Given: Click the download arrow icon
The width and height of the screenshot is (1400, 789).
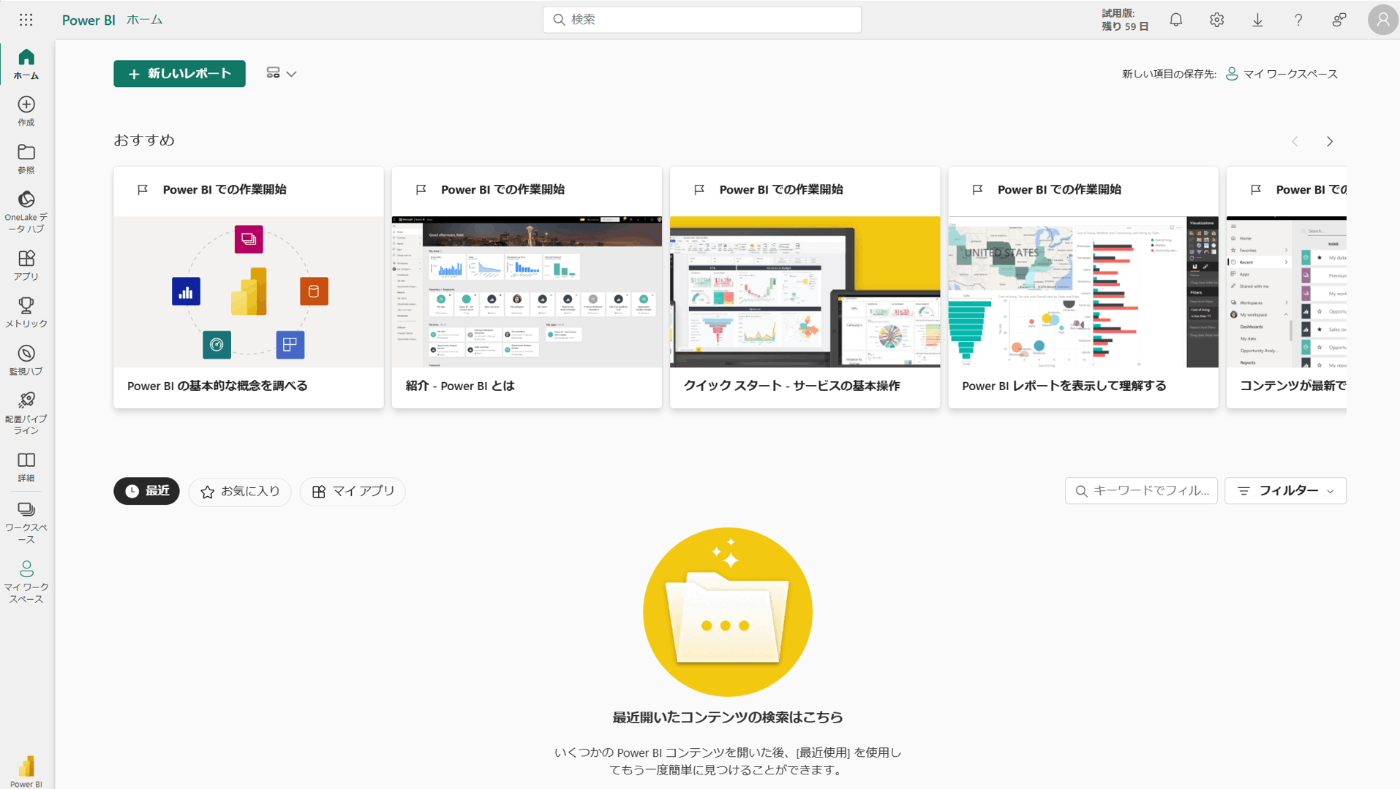Looking at the screenshot, I should point(1258,20).
